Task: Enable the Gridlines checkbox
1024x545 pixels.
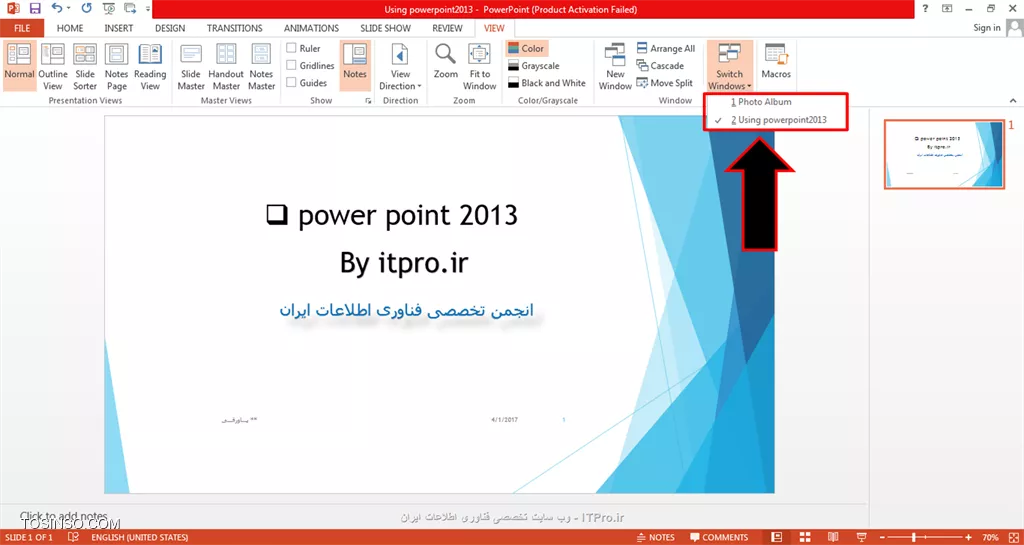Action: (311, 66)
